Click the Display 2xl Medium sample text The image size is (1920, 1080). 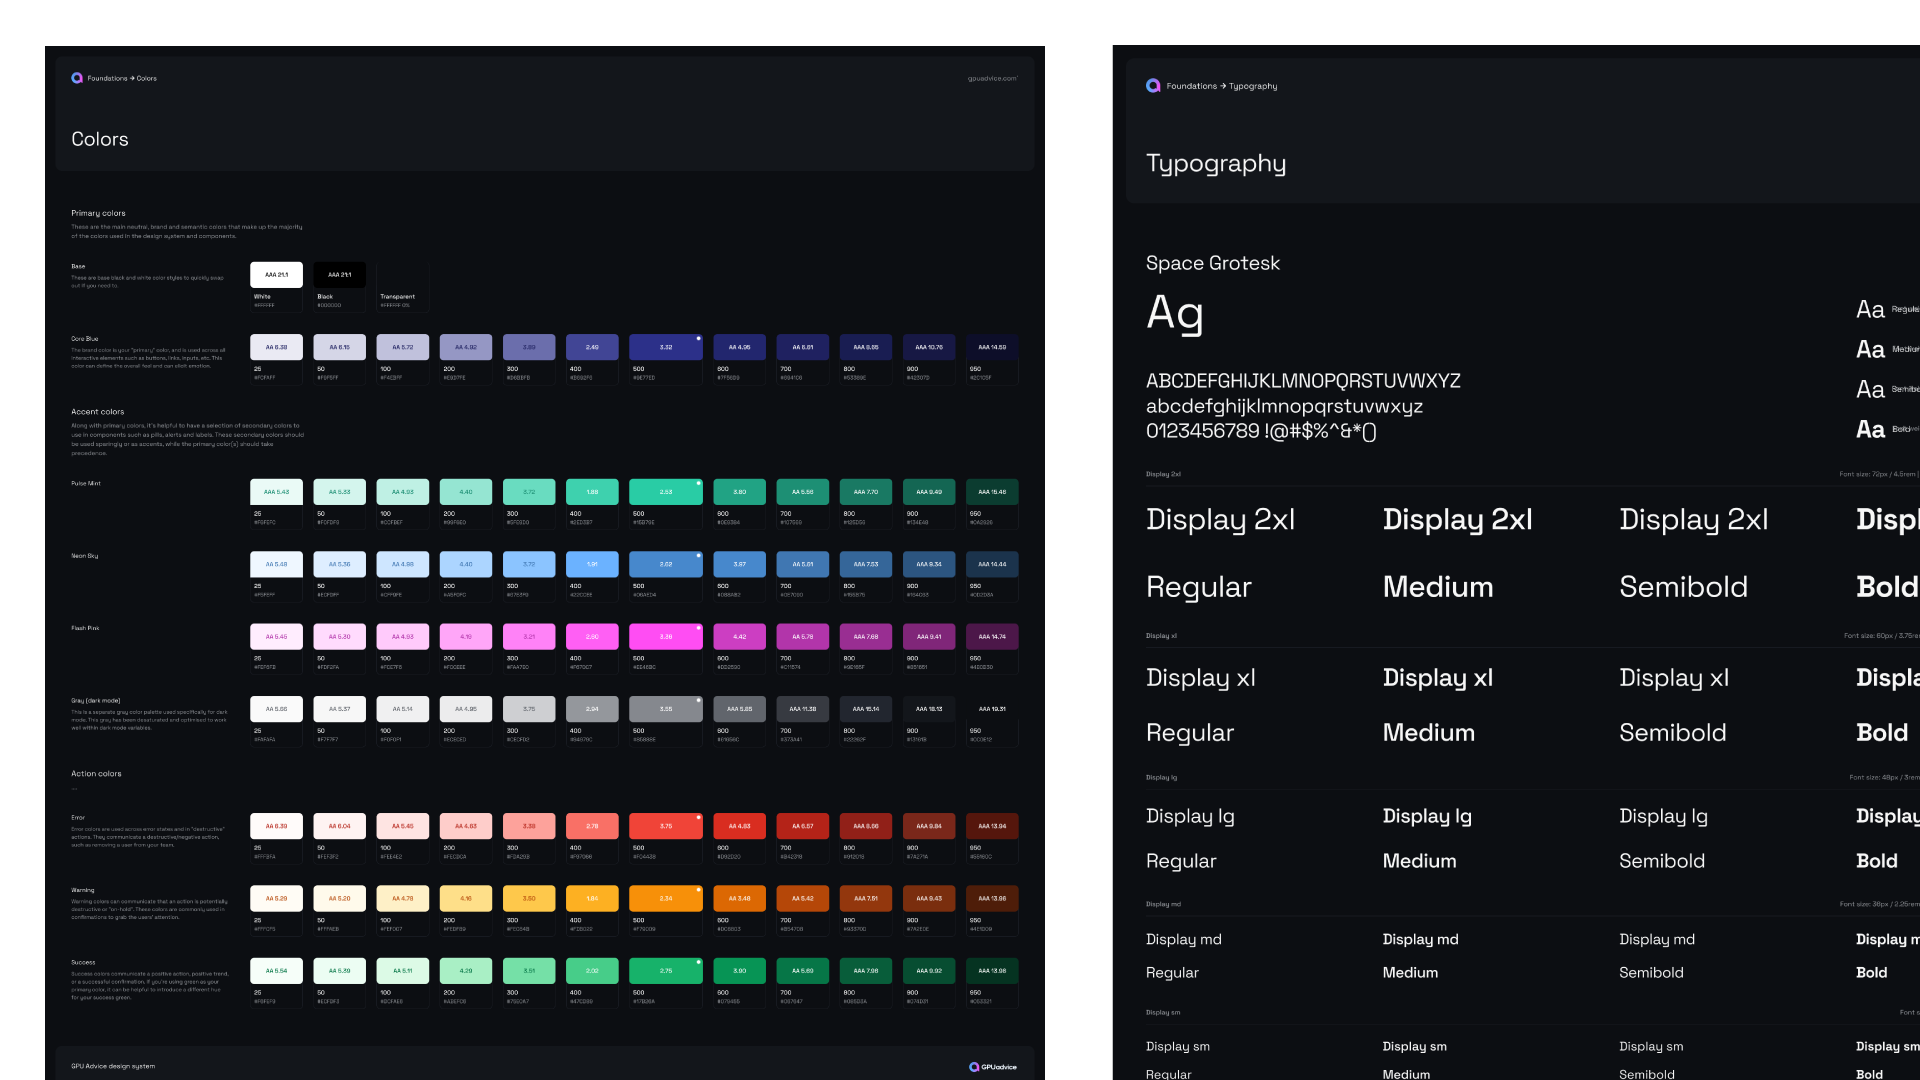(1457, 520)
